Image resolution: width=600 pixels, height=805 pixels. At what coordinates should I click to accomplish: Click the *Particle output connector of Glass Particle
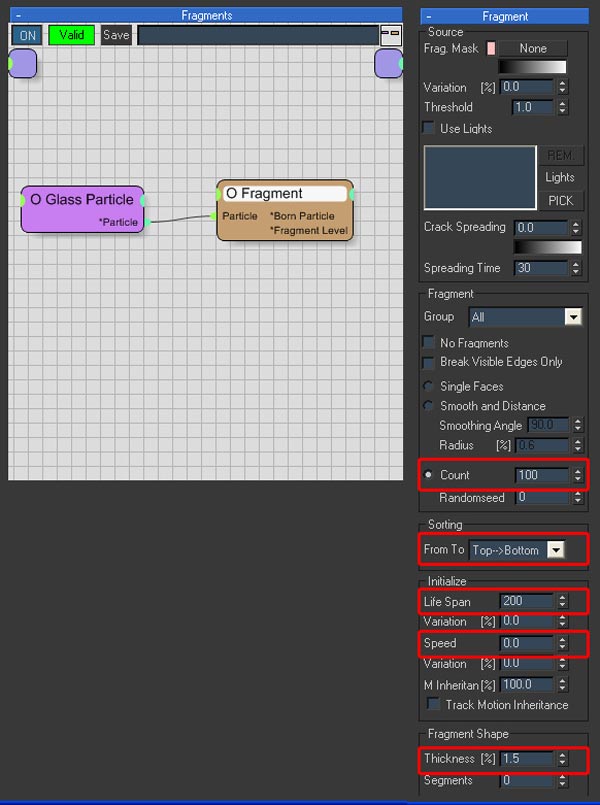[x=147, y=222]
